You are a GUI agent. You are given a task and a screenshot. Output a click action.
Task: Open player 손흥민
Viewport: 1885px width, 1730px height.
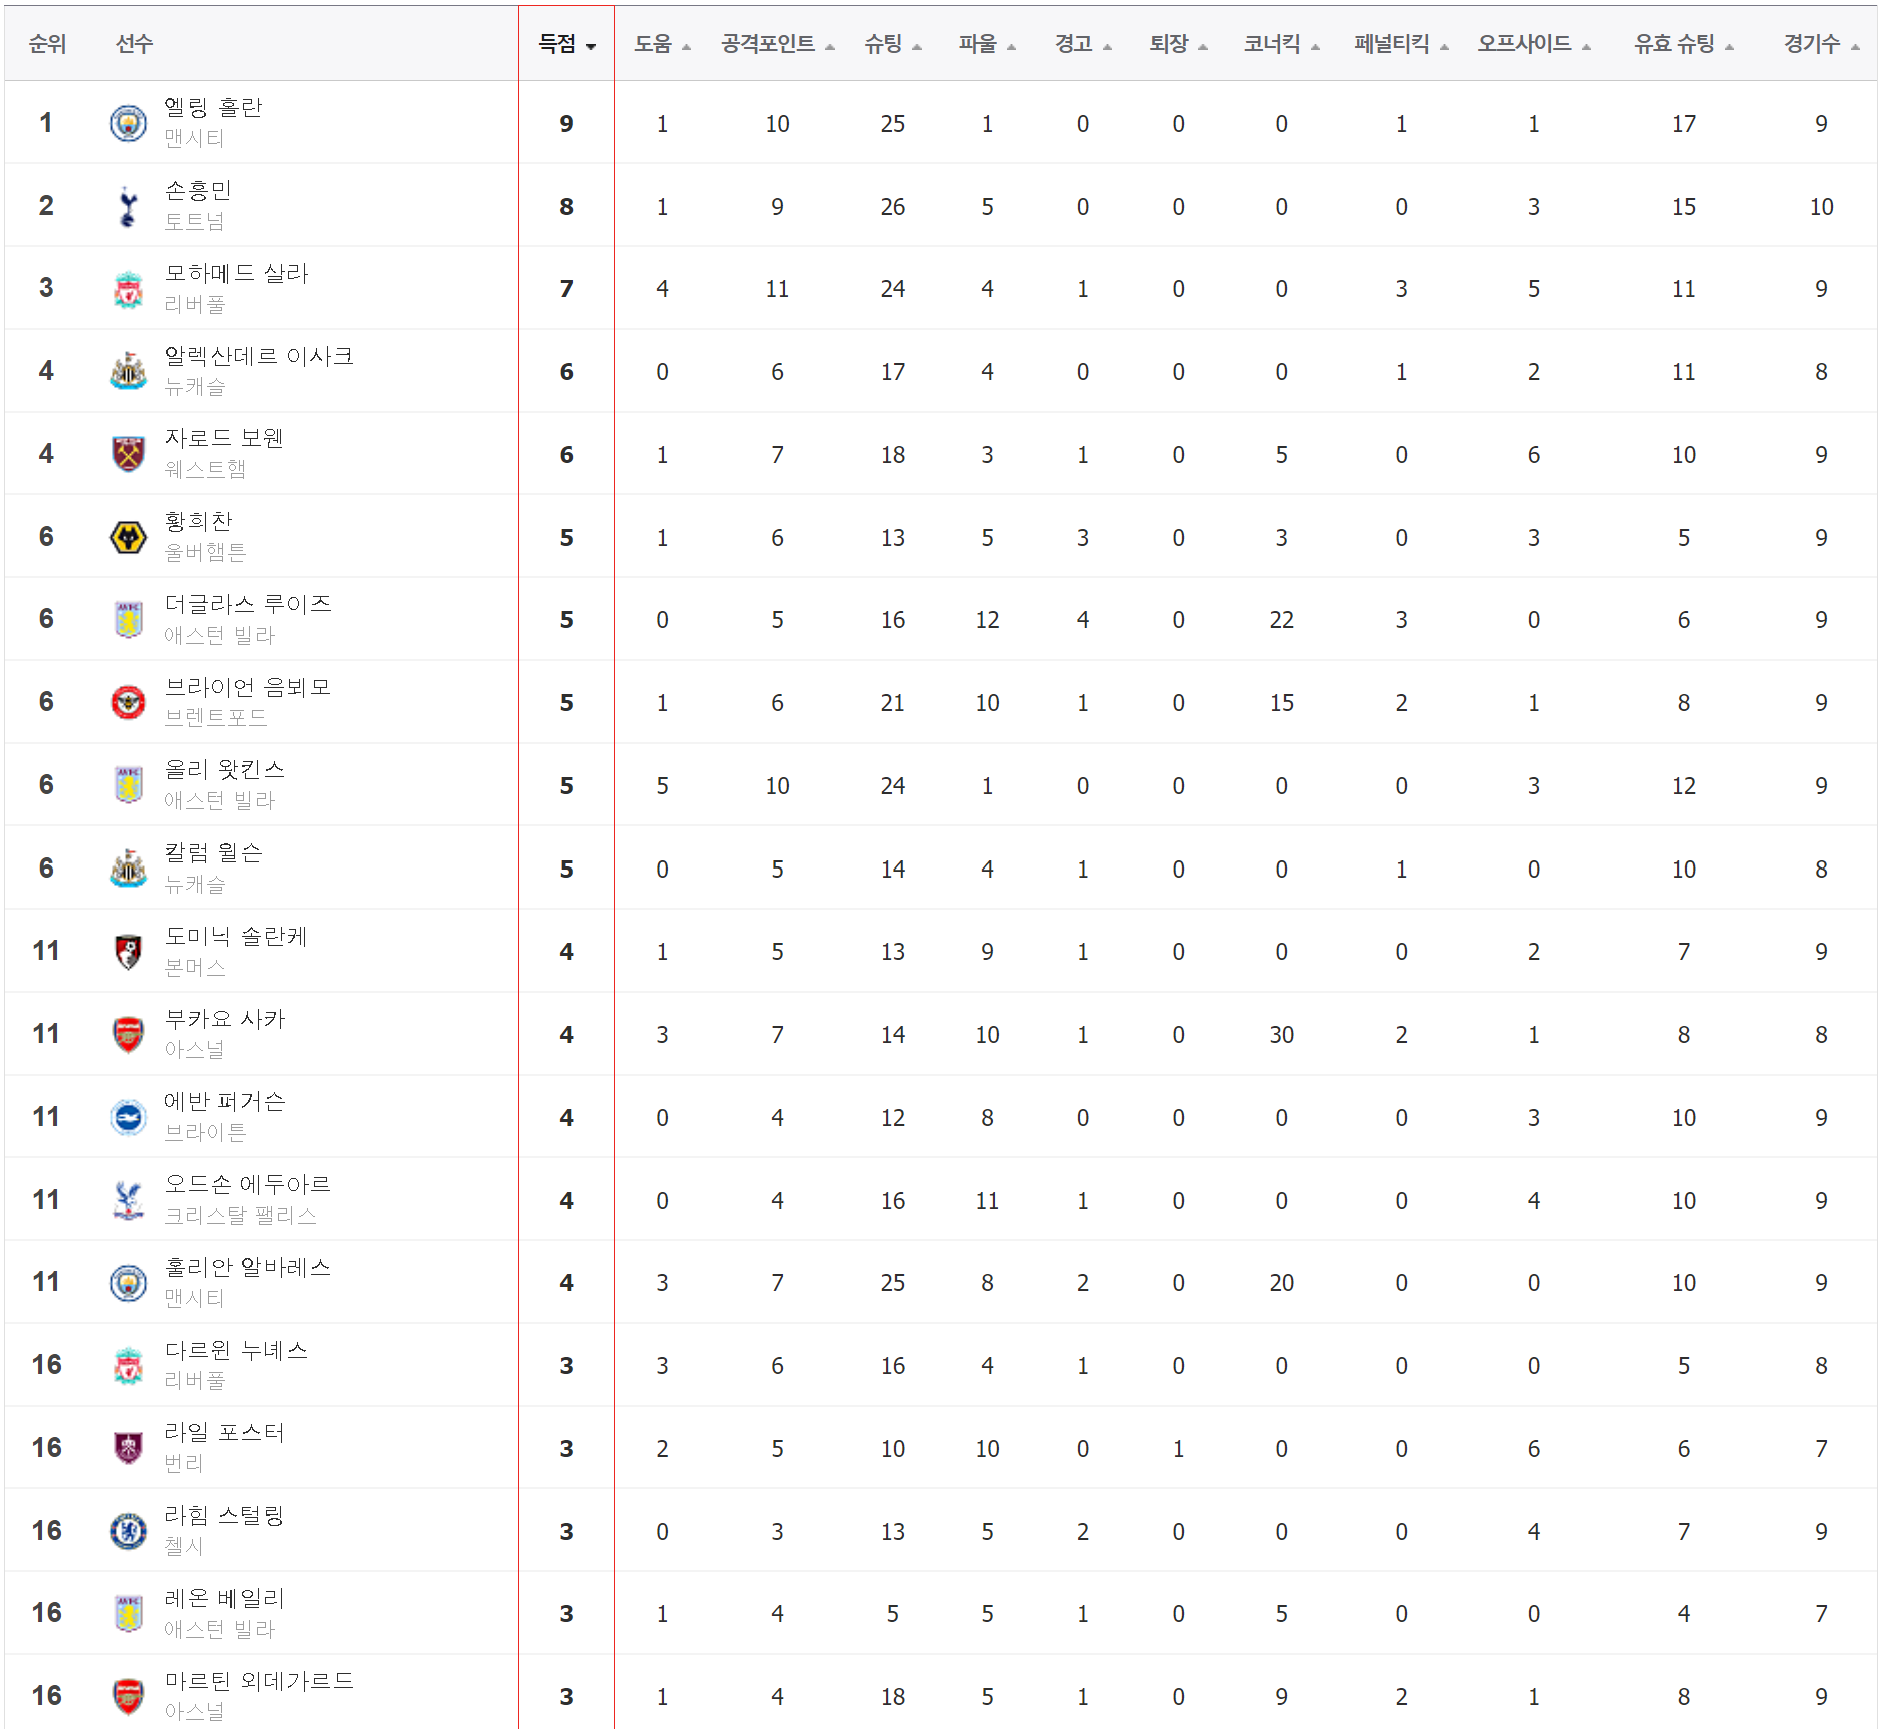point(198,190)
